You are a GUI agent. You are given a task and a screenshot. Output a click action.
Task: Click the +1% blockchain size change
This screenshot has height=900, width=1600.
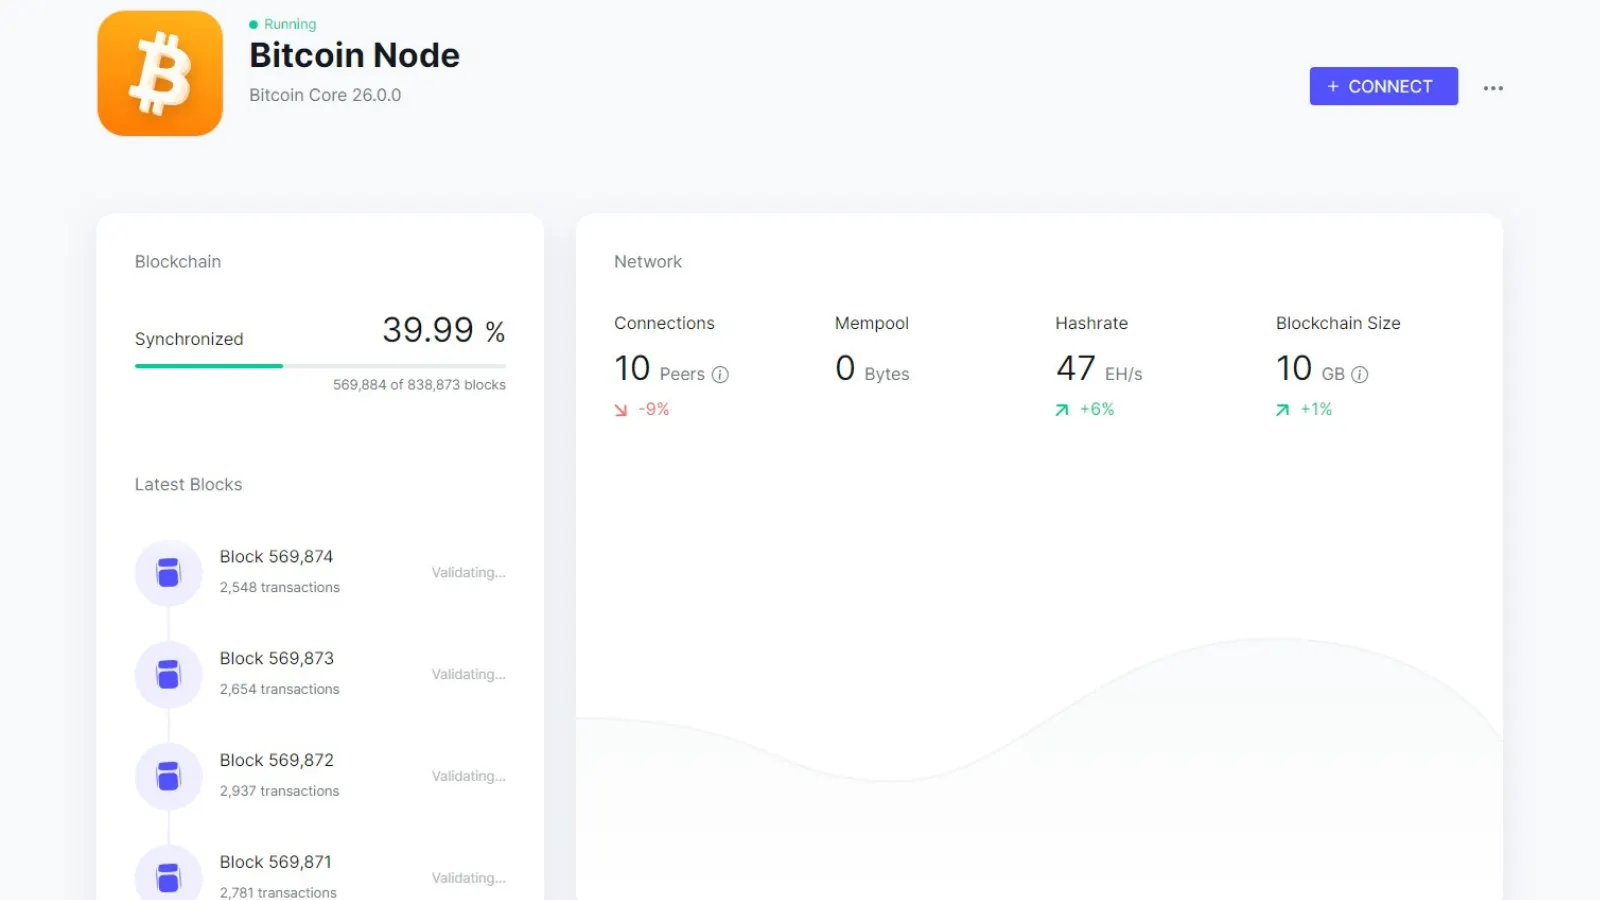coord(1316,410)
